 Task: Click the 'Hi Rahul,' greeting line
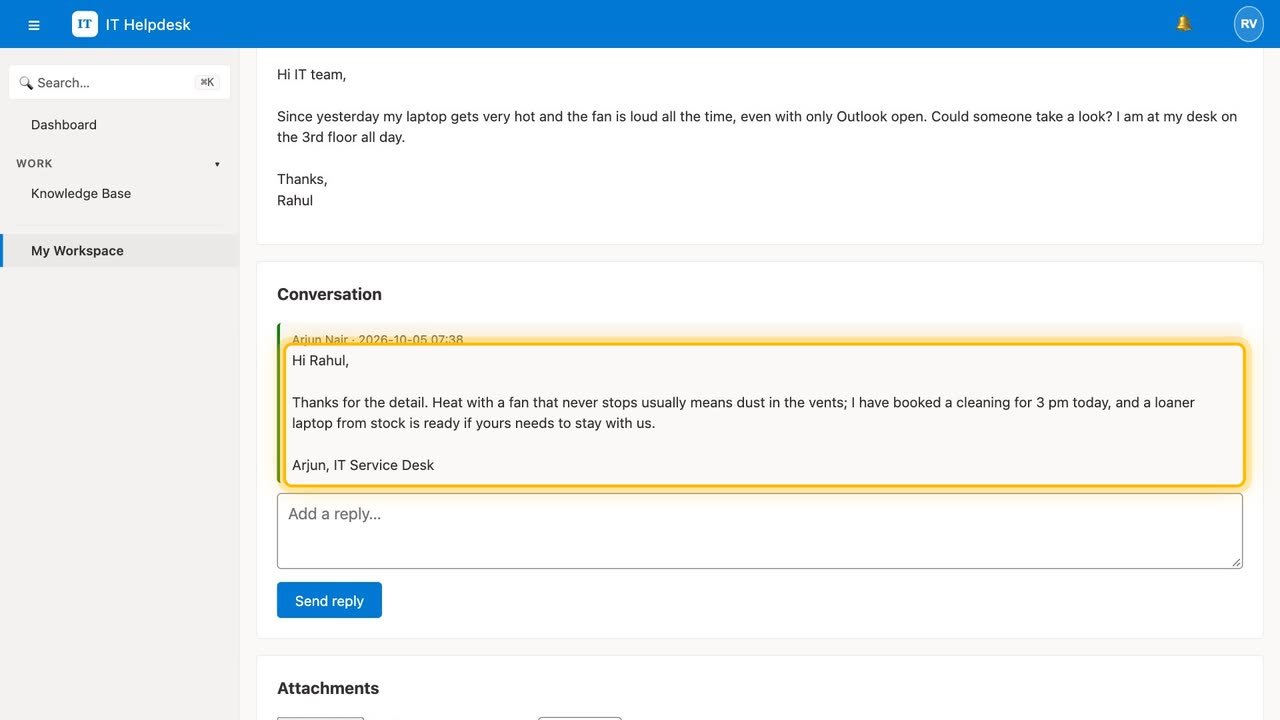pyautogui.click(x=321, y=360)
